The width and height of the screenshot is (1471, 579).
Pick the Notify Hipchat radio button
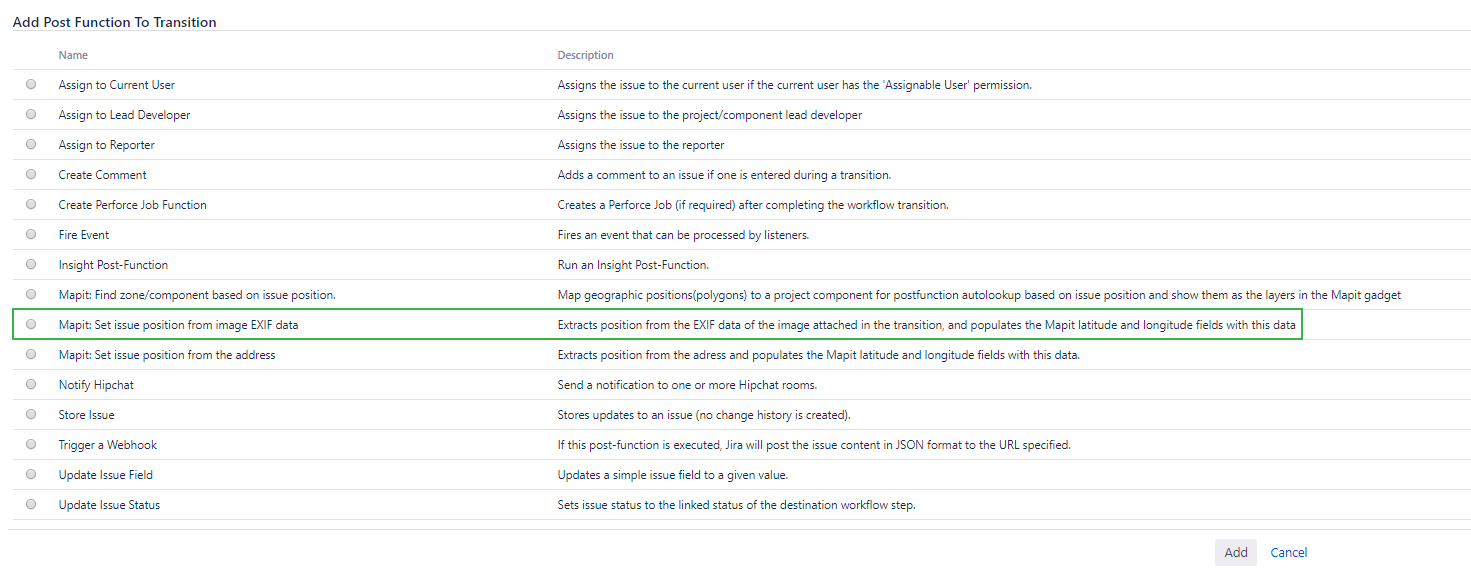(31, 385)
